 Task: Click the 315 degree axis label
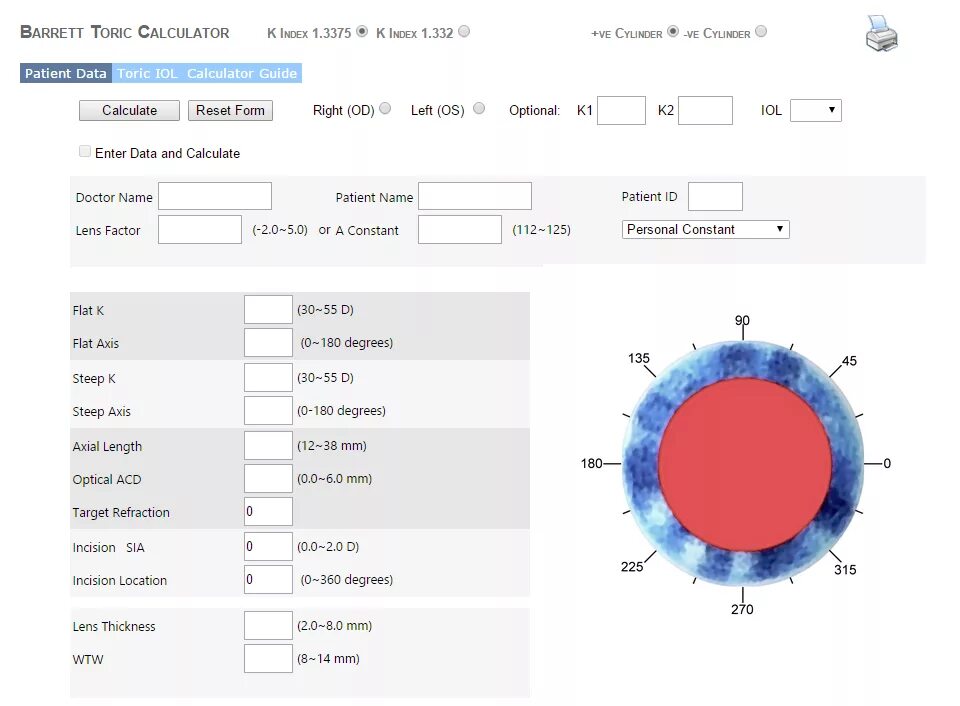pos(845,569)
